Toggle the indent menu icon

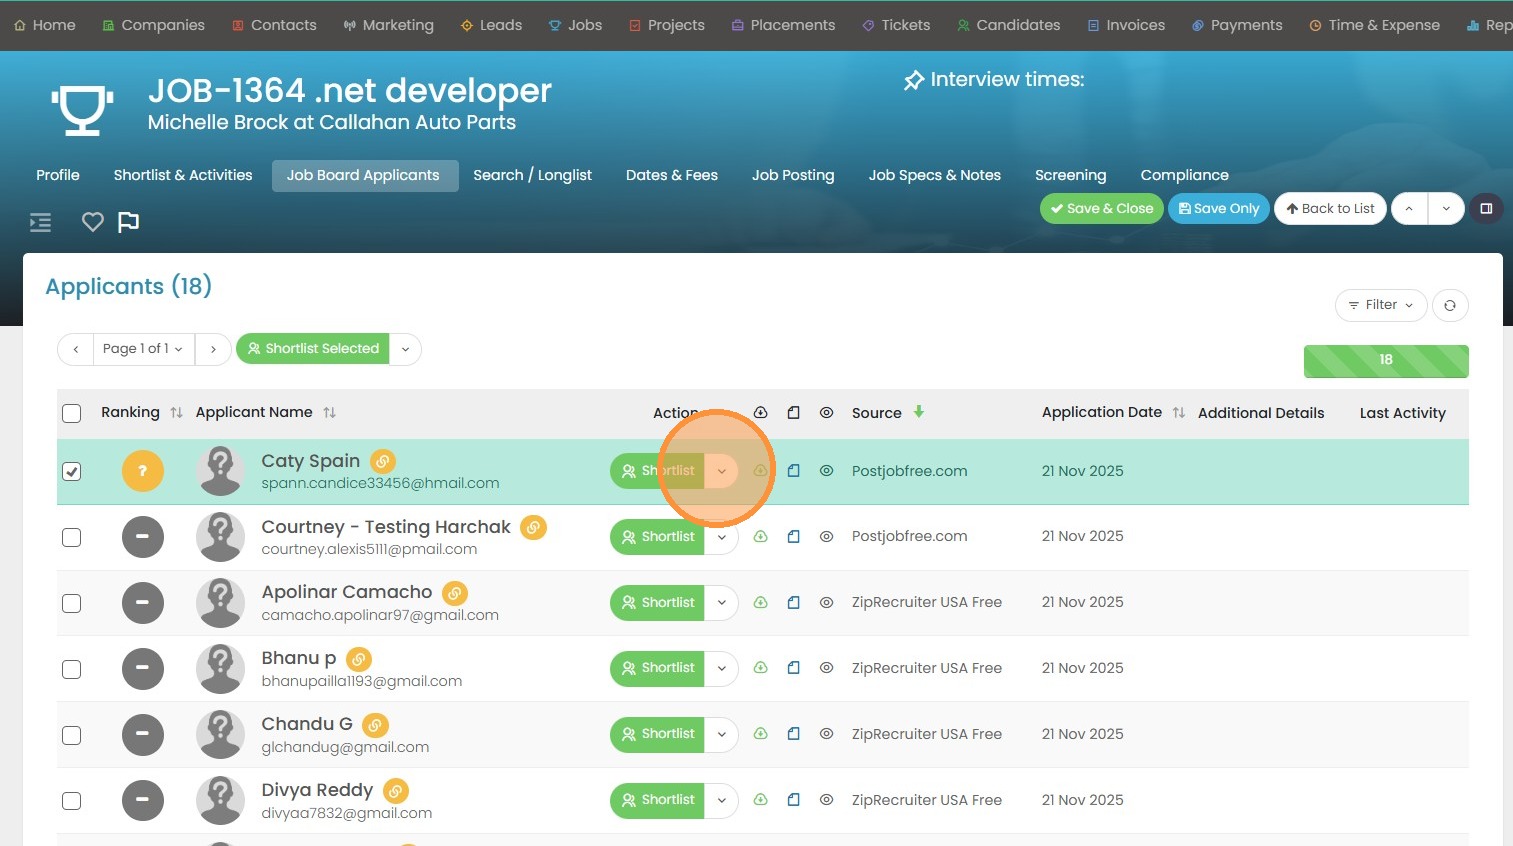click(x=41, y=222)
